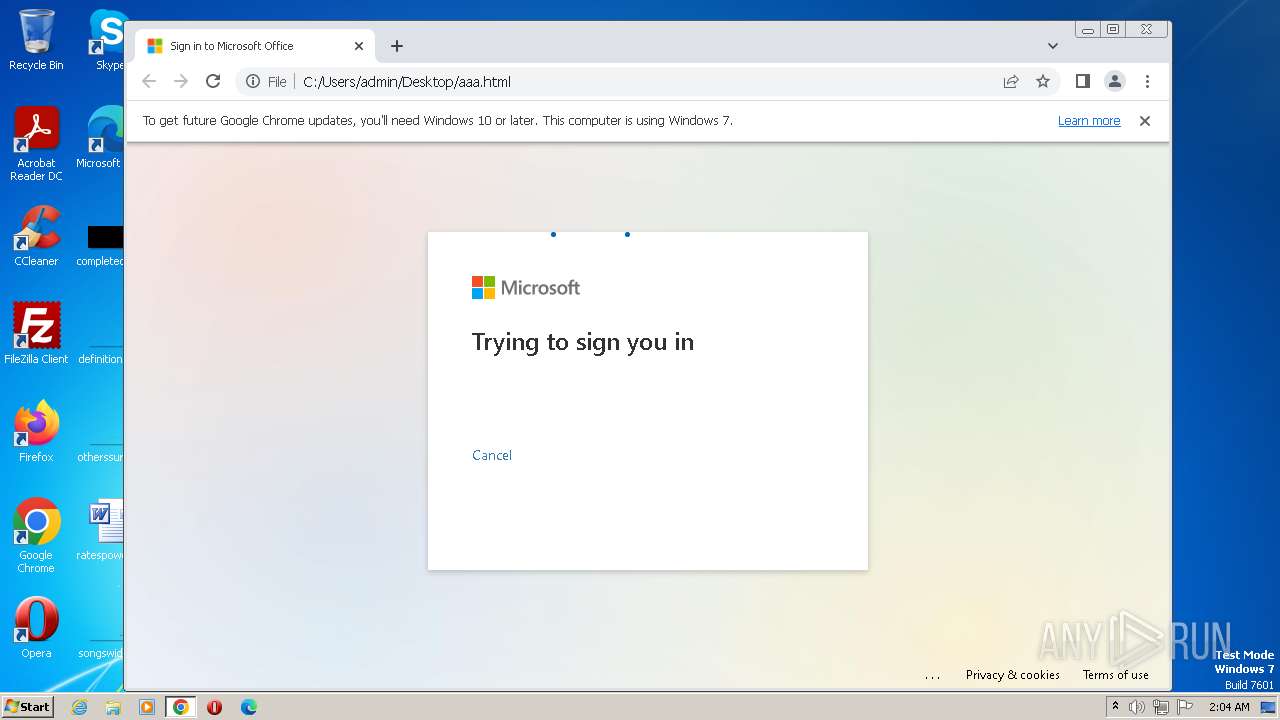Image resolution: width=1280 pixels, height=720 pixels.
Task: Open Learn more link in update notice
Action: tap(1089, 121)
